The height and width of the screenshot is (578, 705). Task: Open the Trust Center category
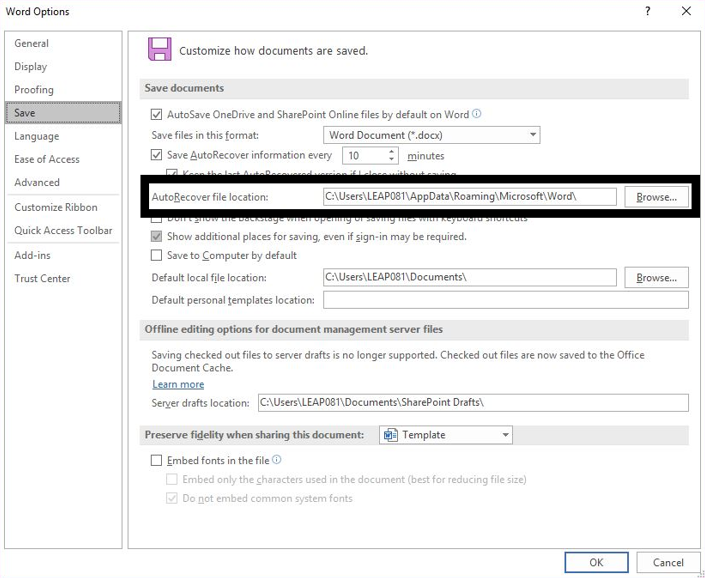pos(42,278)
